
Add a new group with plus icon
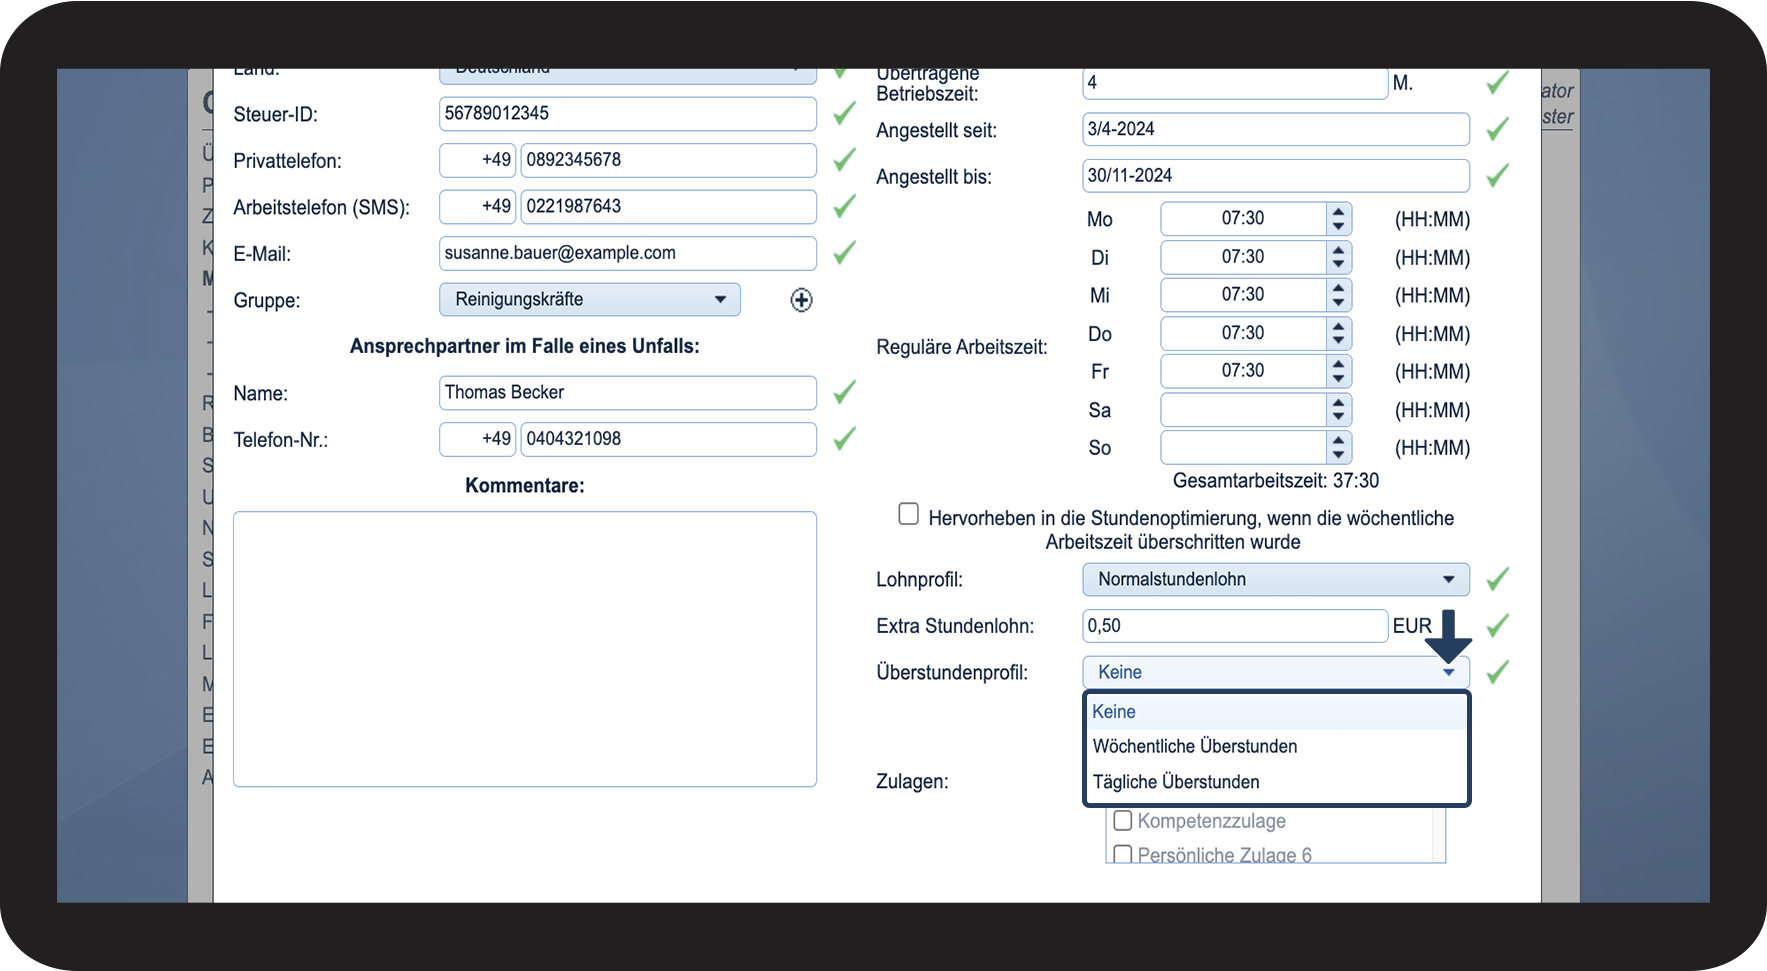(801, 300)
